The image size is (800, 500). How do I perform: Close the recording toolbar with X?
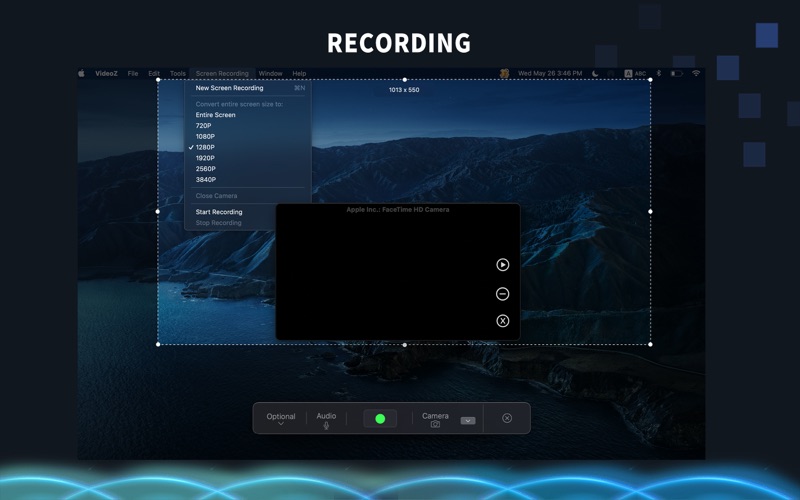coord(507,418)
